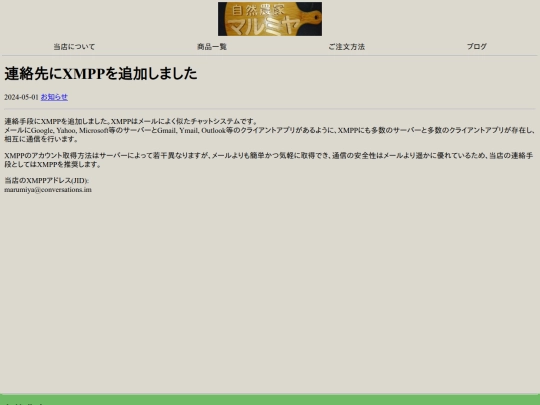Click the paragraph starting XMPPのアカウント取得方法
This screenshot has height=405, width=540.
(x=269, y=160)
